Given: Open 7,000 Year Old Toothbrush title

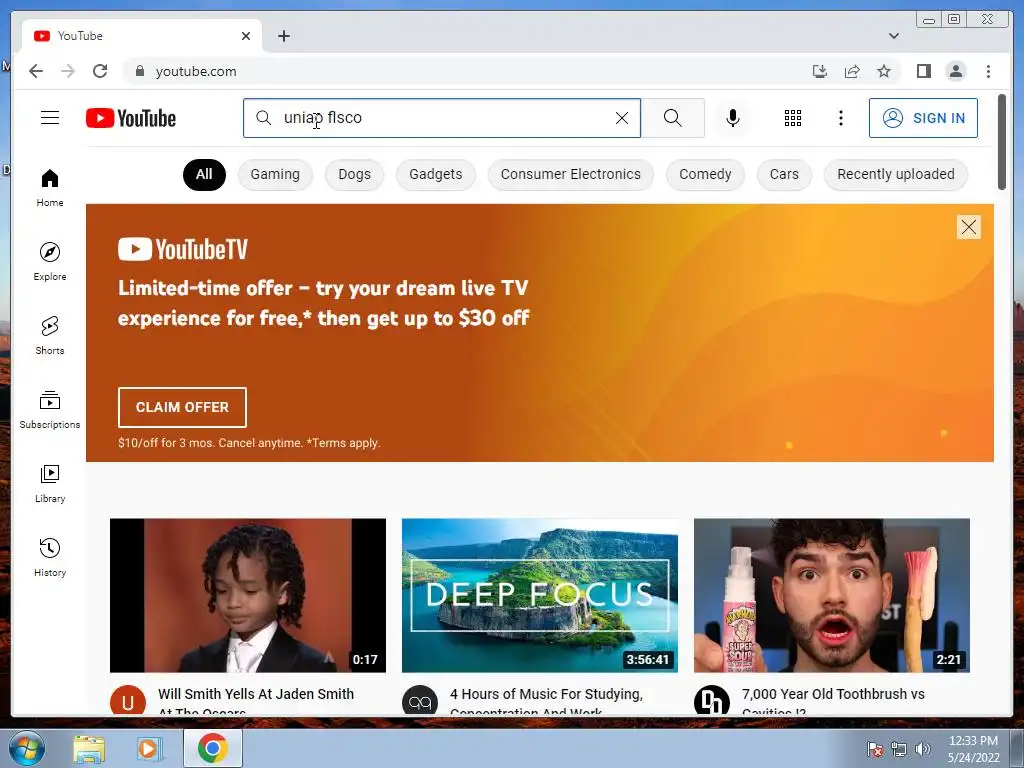Looking at the screenshot, I should [x=833, y=701].
